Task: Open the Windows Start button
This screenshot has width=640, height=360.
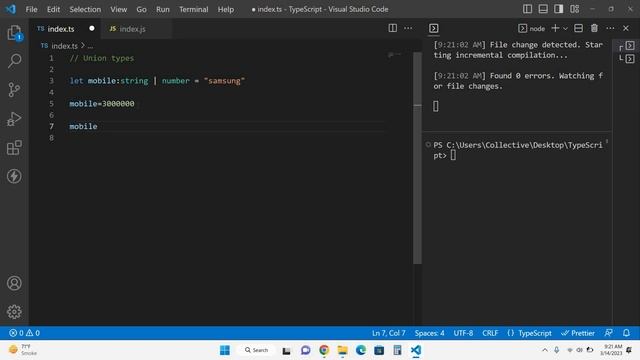Action: tap(225, 350)
